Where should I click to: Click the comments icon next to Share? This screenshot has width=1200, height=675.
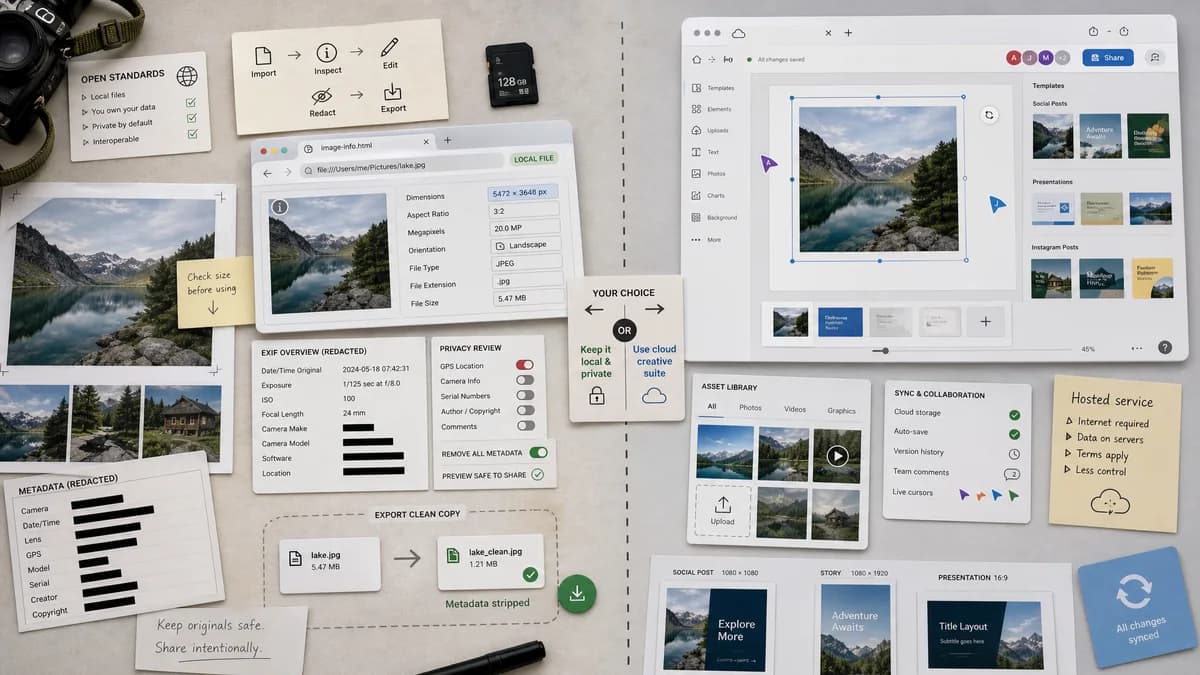pyautogui.click(x=1154, y=58)
